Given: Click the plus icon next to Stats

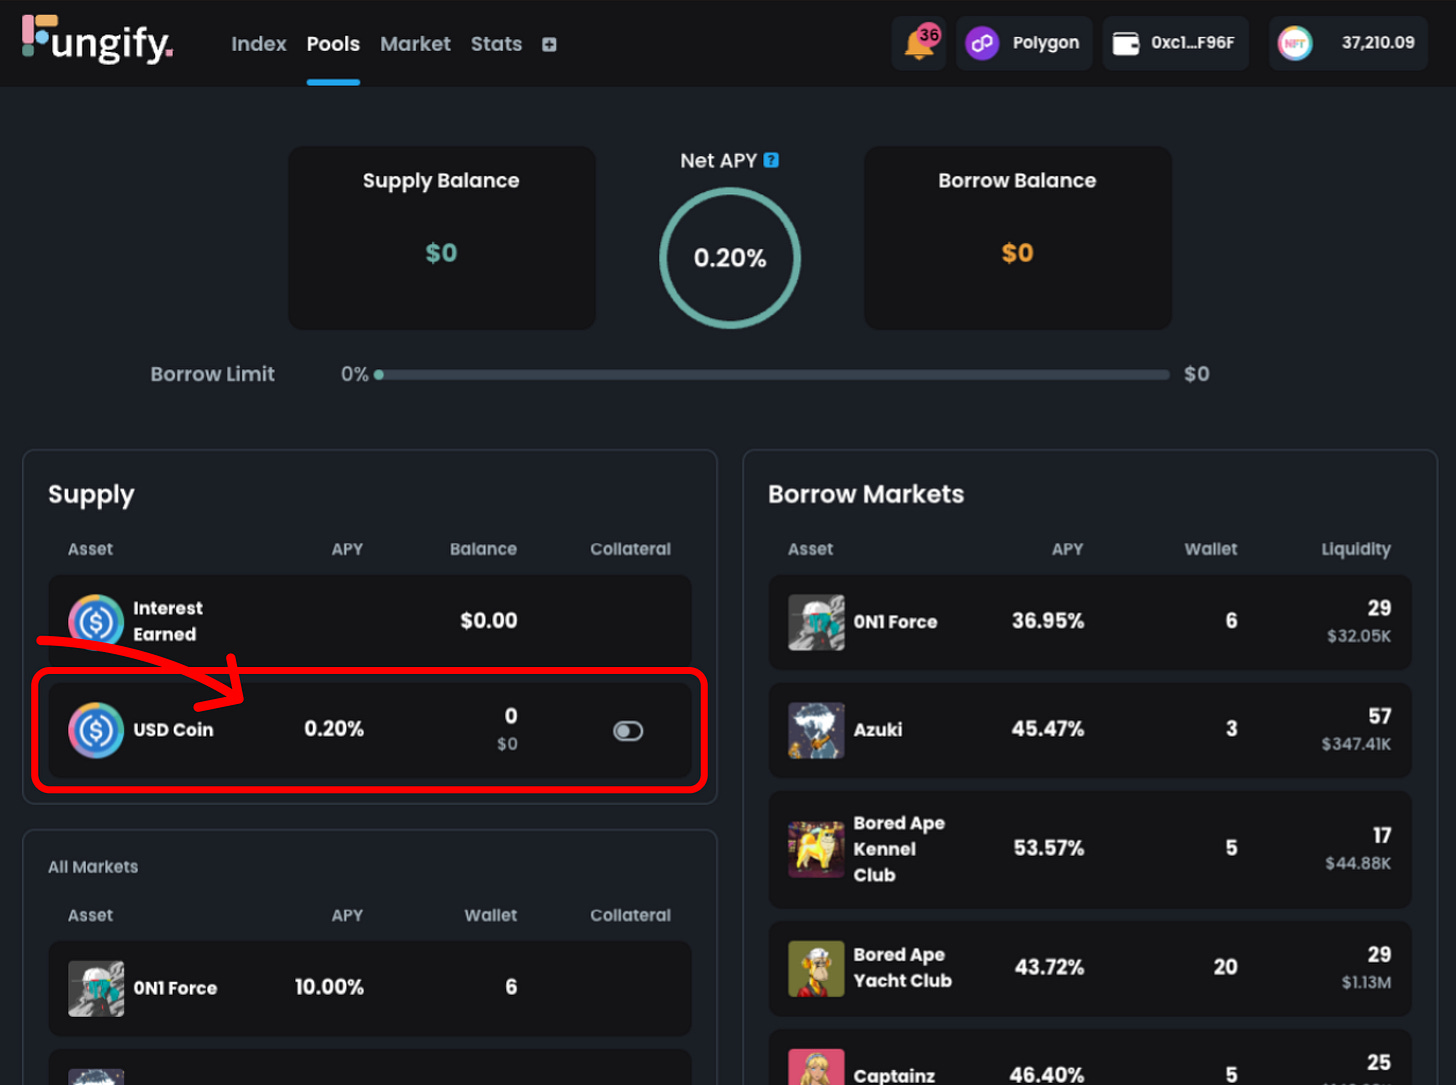Looking at the screenshot, I should pos(549,44).
